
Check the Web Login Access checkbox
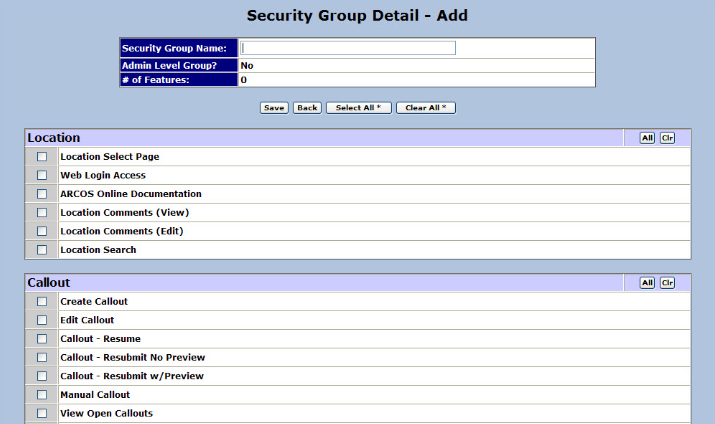(x=42, y=176)
